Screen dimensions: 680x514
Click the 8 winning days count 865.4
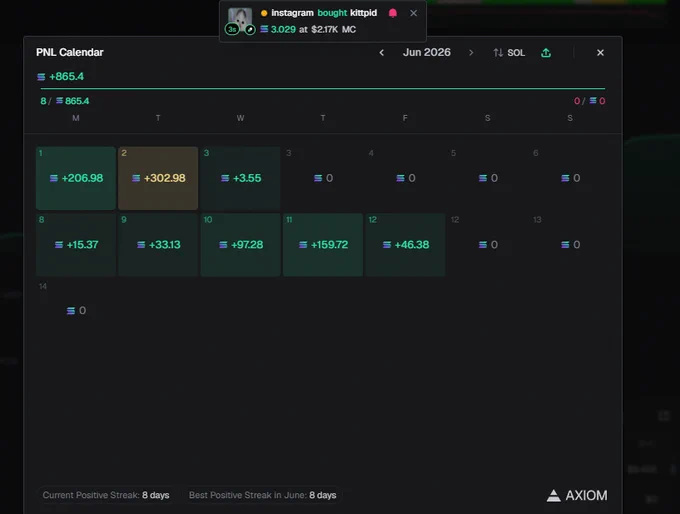click(65, 101)
